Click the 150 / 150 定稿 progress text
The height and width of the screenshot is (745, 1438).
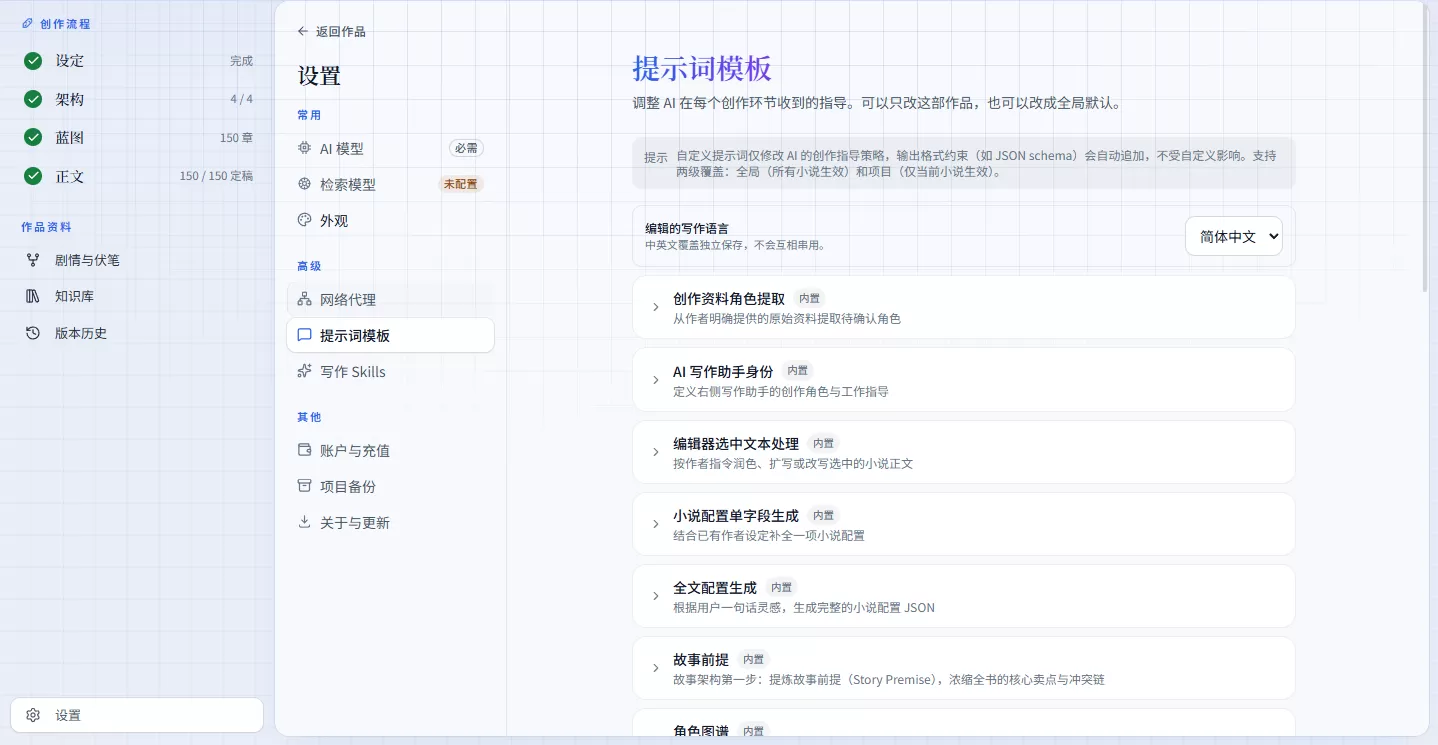click(216, 176)
